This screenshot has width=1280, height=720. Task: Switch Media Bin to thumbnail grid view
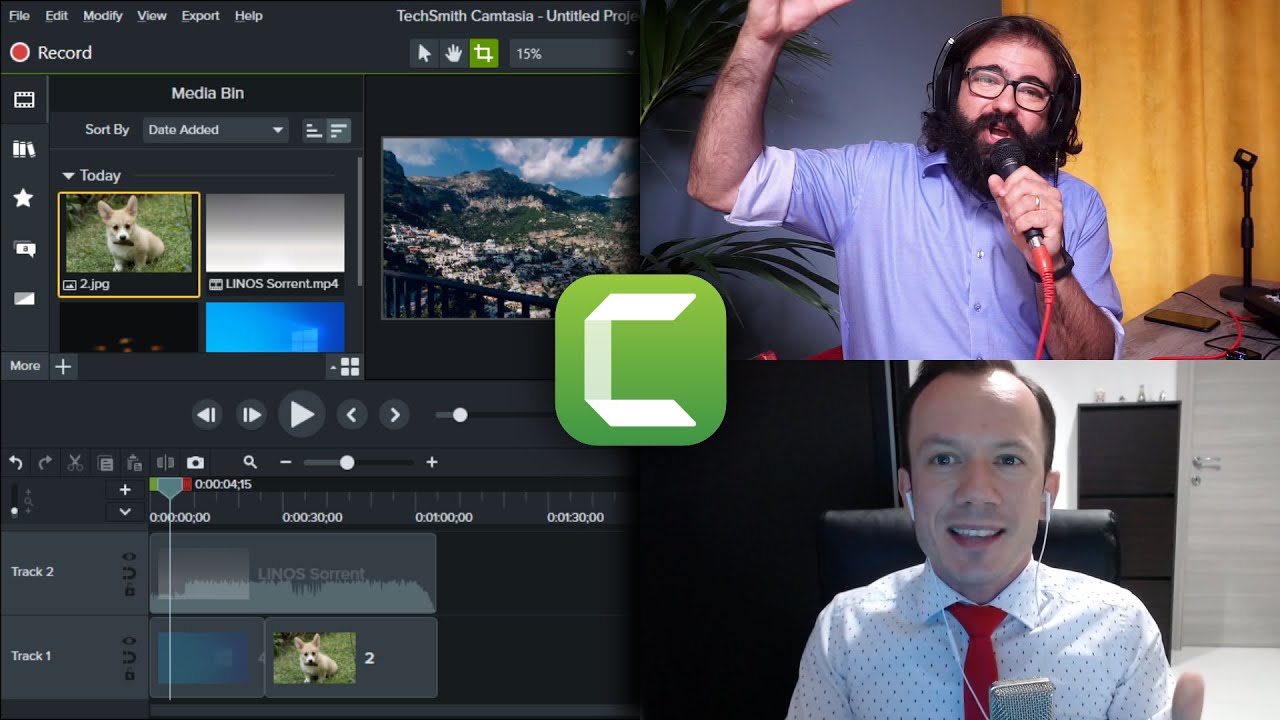(x=350, y=367)
